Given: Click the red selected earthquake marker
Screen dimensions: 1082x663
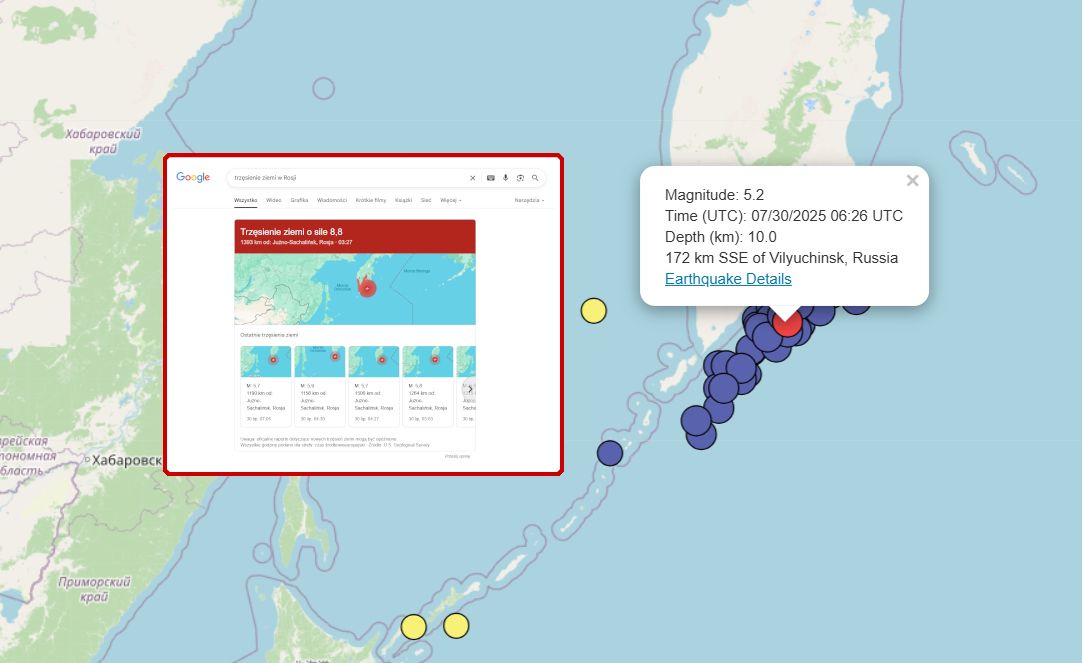Looking at the screenshot, I should (x=787, y=321).
